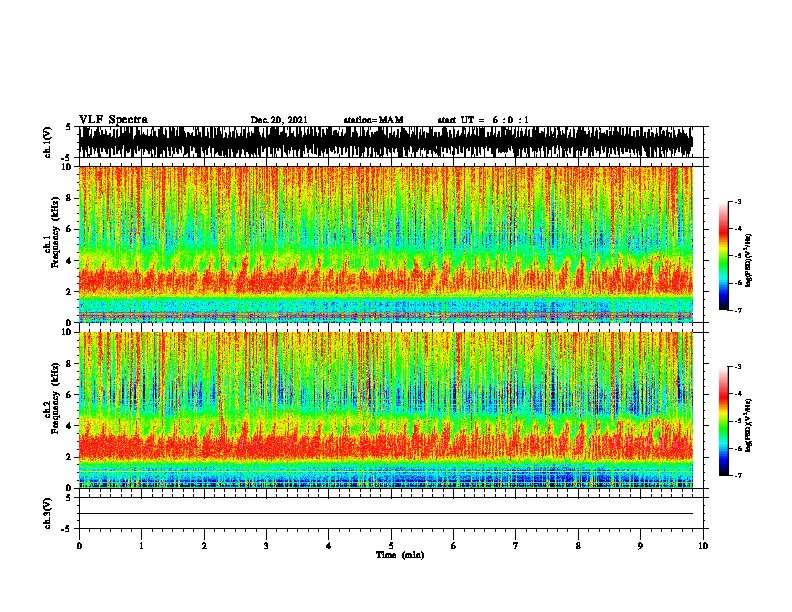The width and height of the screenshot is (792, 612).
Task: Click the time axis tick label '3'
Action: click(266, 546)
